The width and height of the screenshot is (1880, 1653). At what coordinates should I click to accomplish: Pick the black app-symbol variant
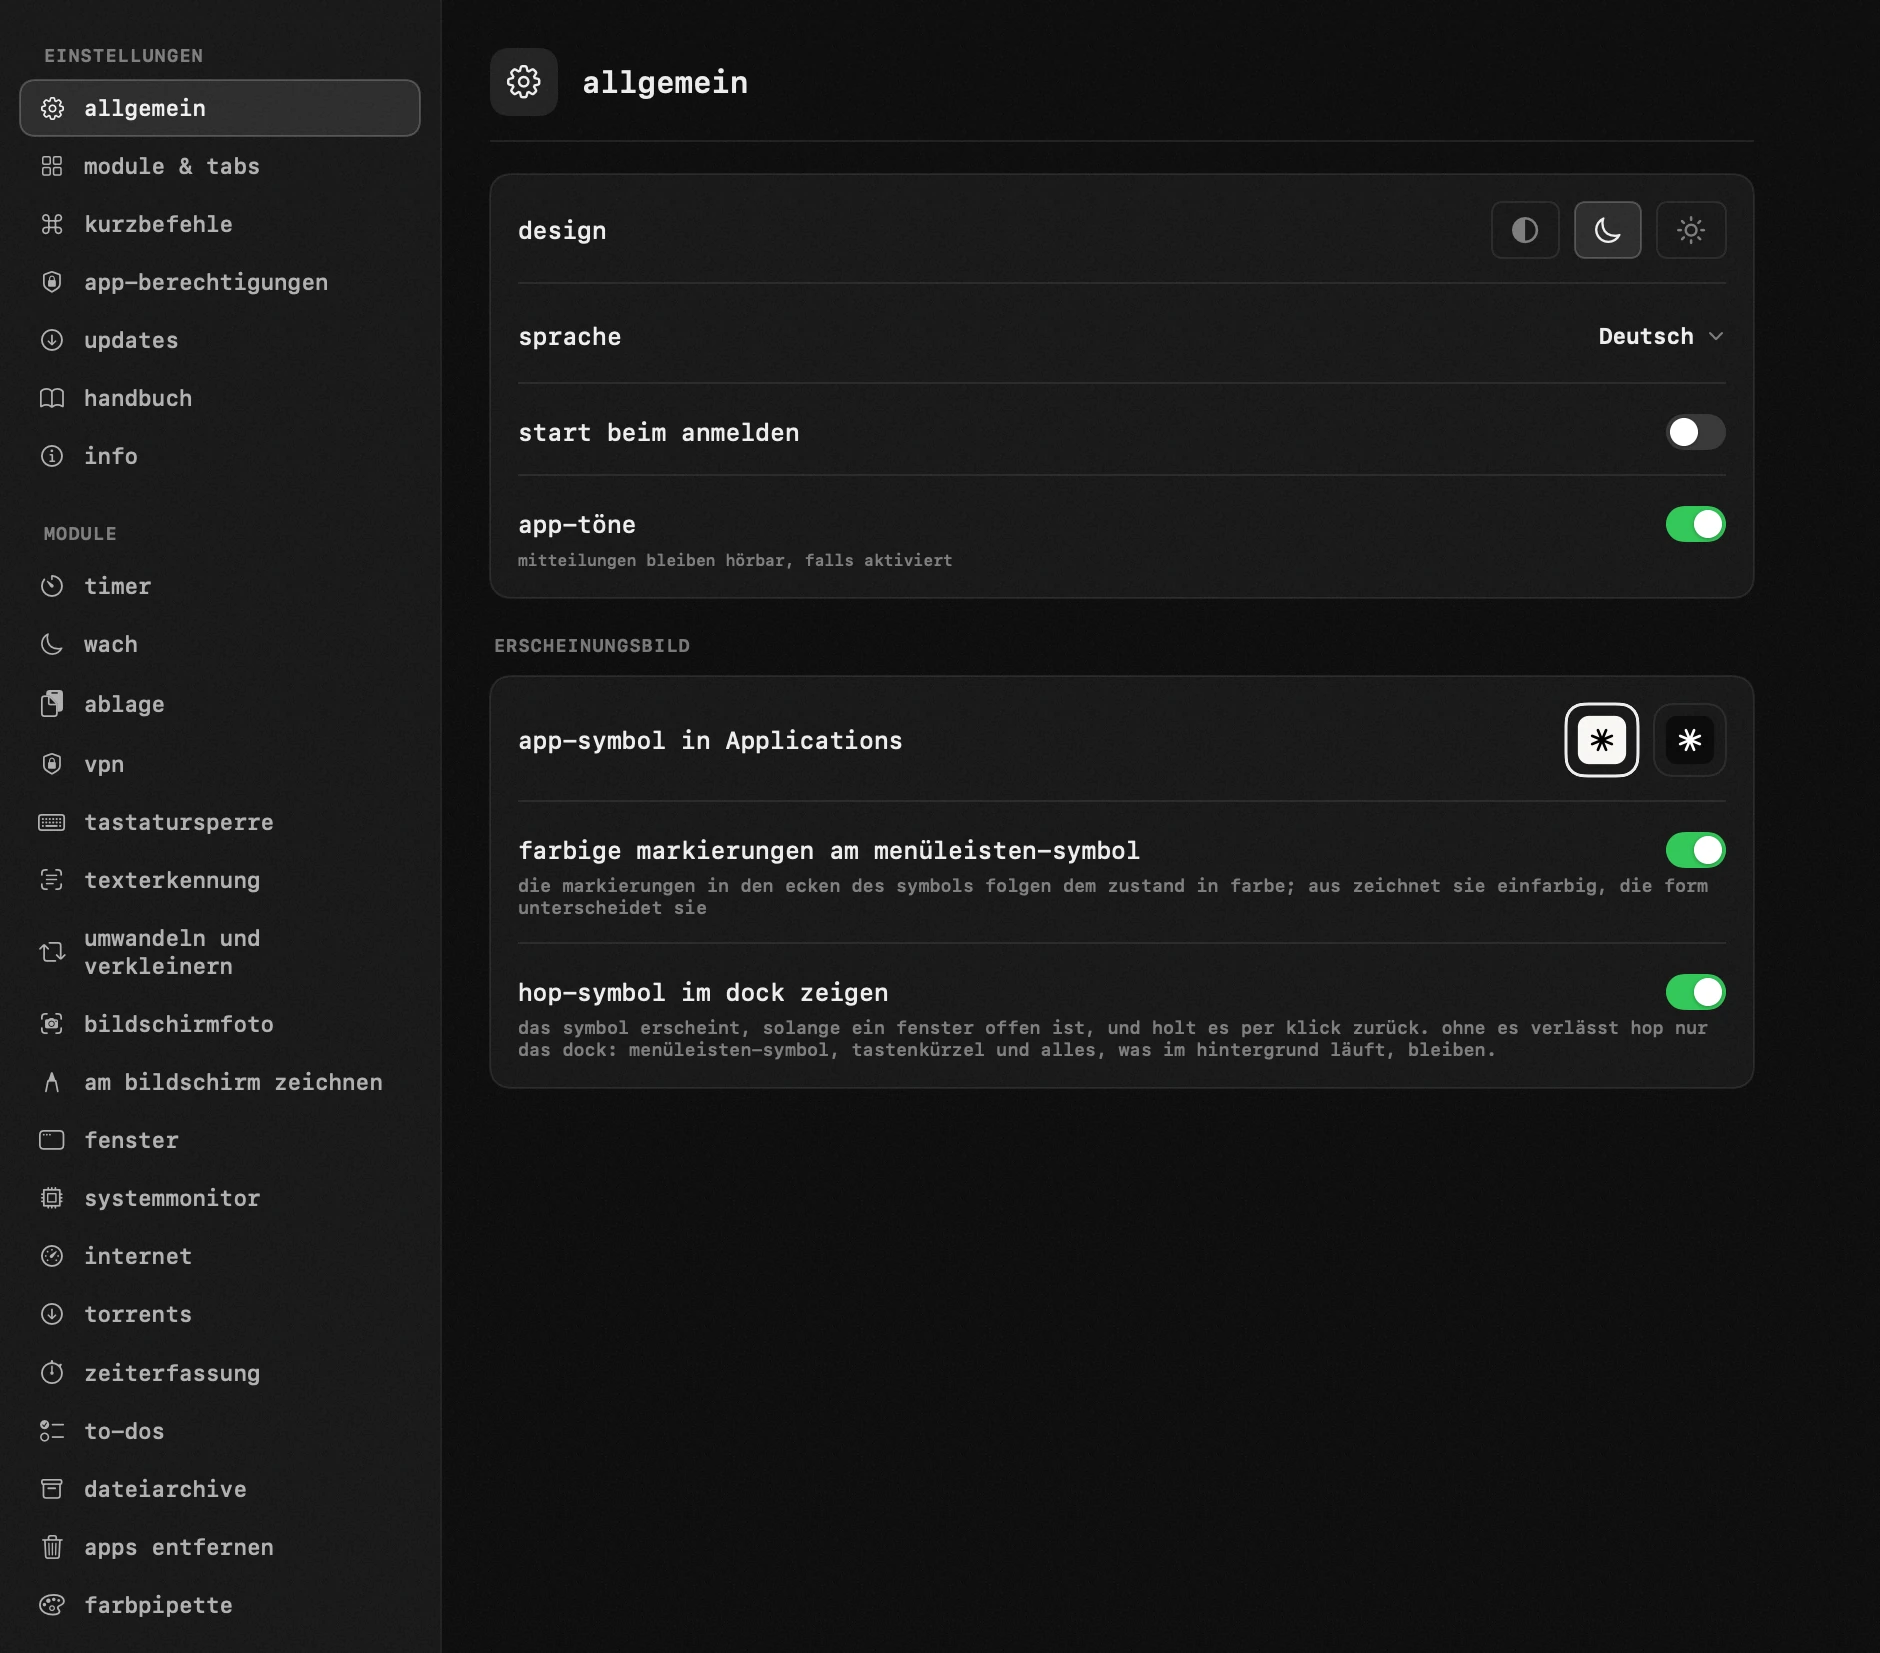[1690, 740]
